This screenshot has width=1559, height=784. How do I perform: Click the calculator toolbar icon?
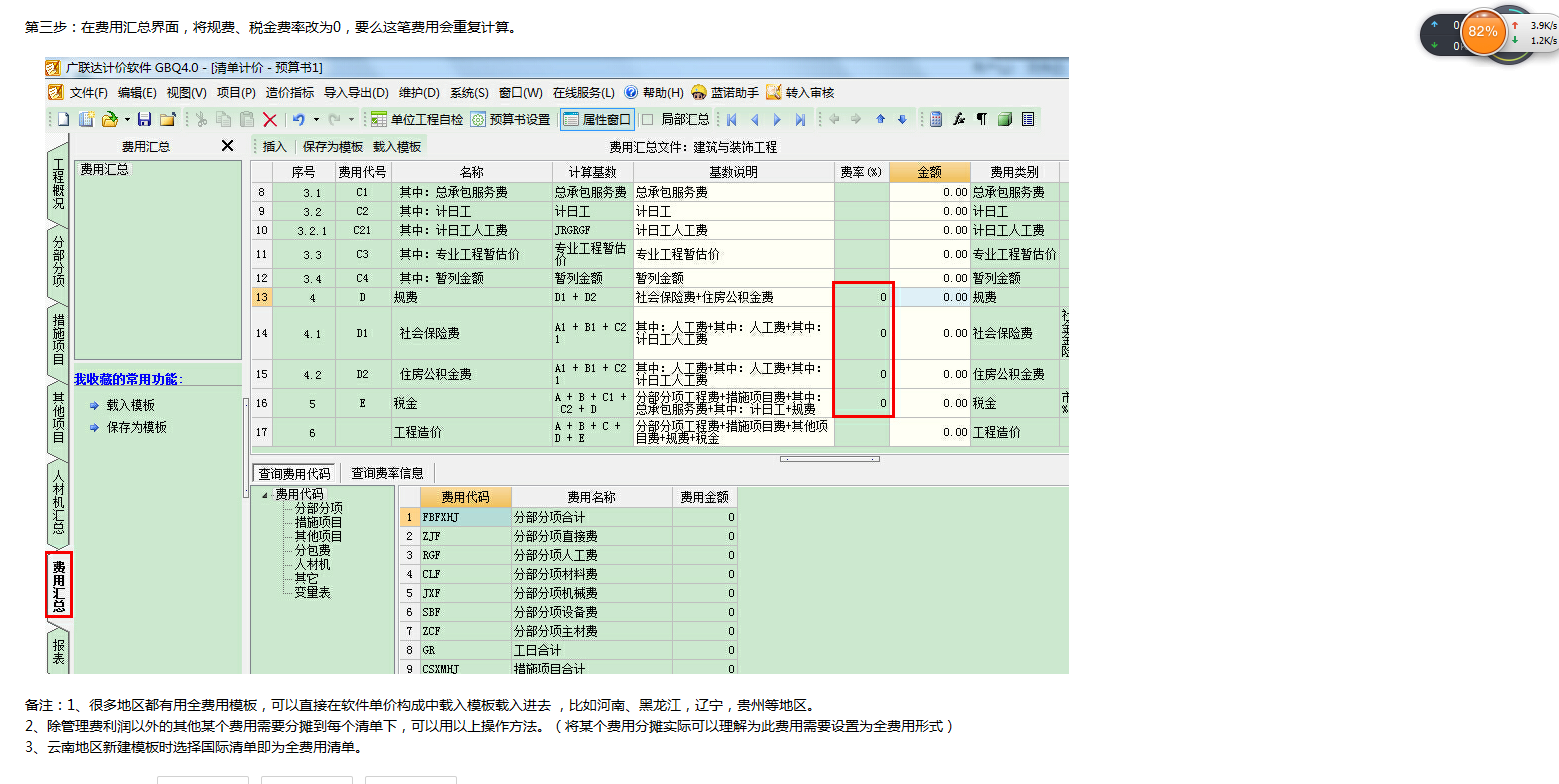coord(936,119)
